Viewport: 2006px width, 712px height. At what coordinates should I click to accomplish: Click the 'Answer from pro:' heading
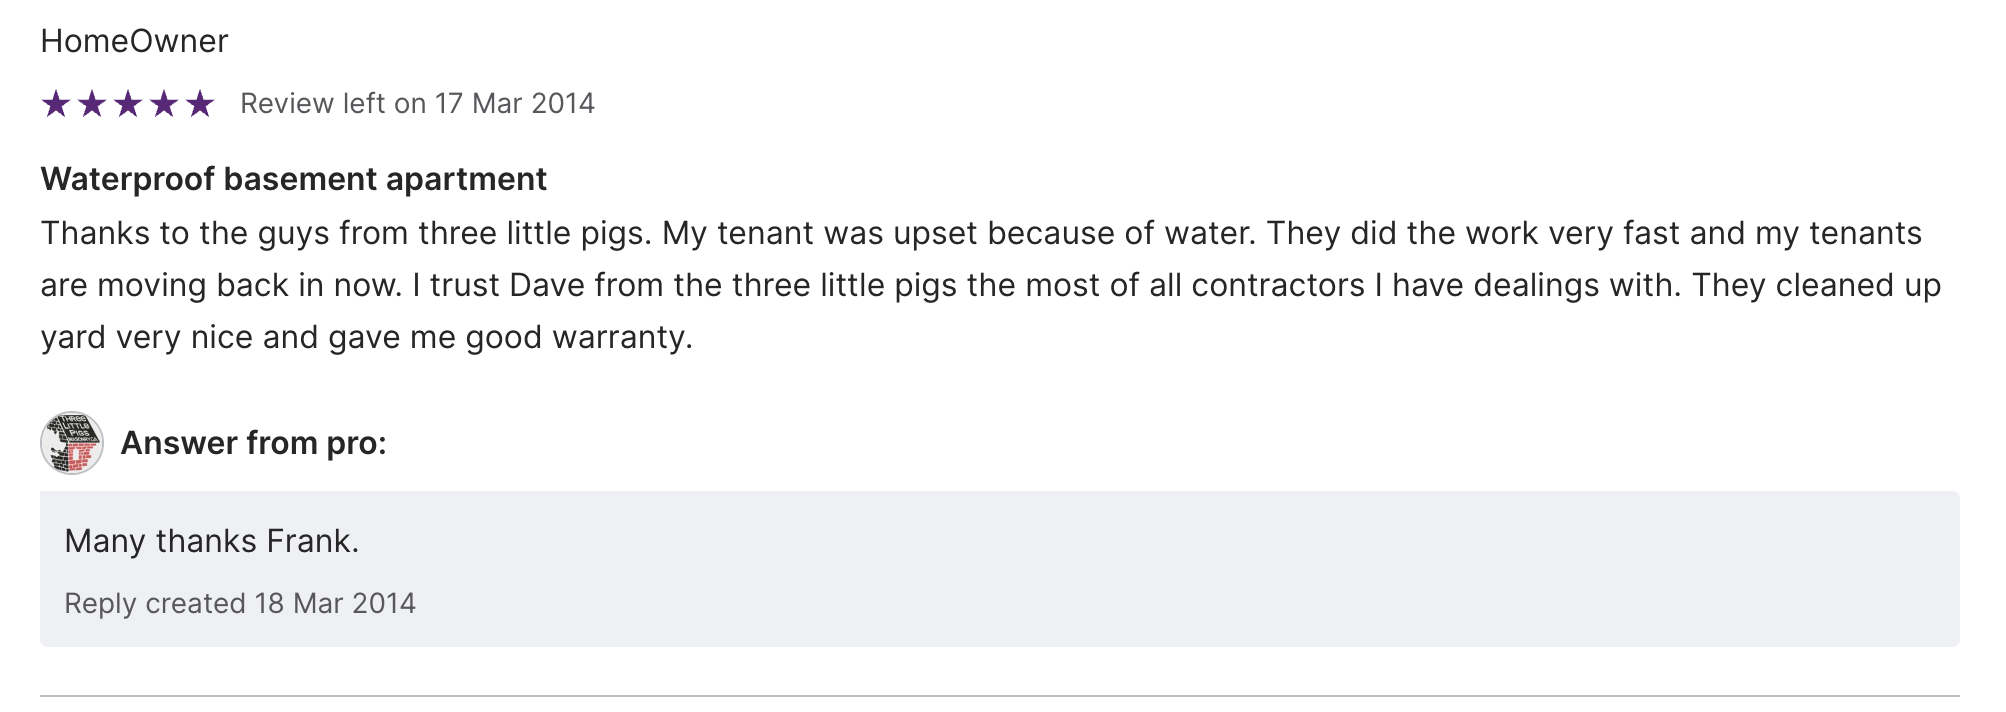click(253, 443)
